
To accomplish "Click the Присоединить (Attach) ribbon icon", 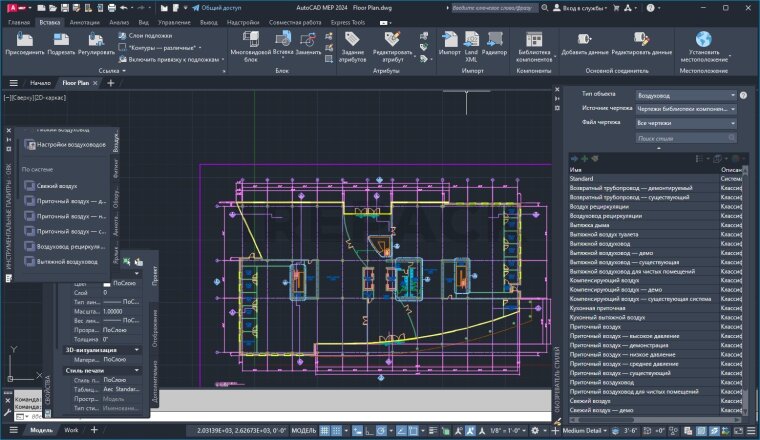I will (25, 41).
